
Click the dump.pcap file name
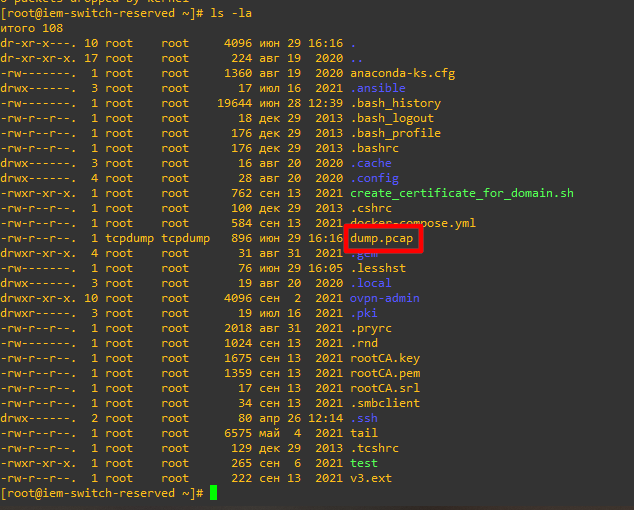pos(381,238)
